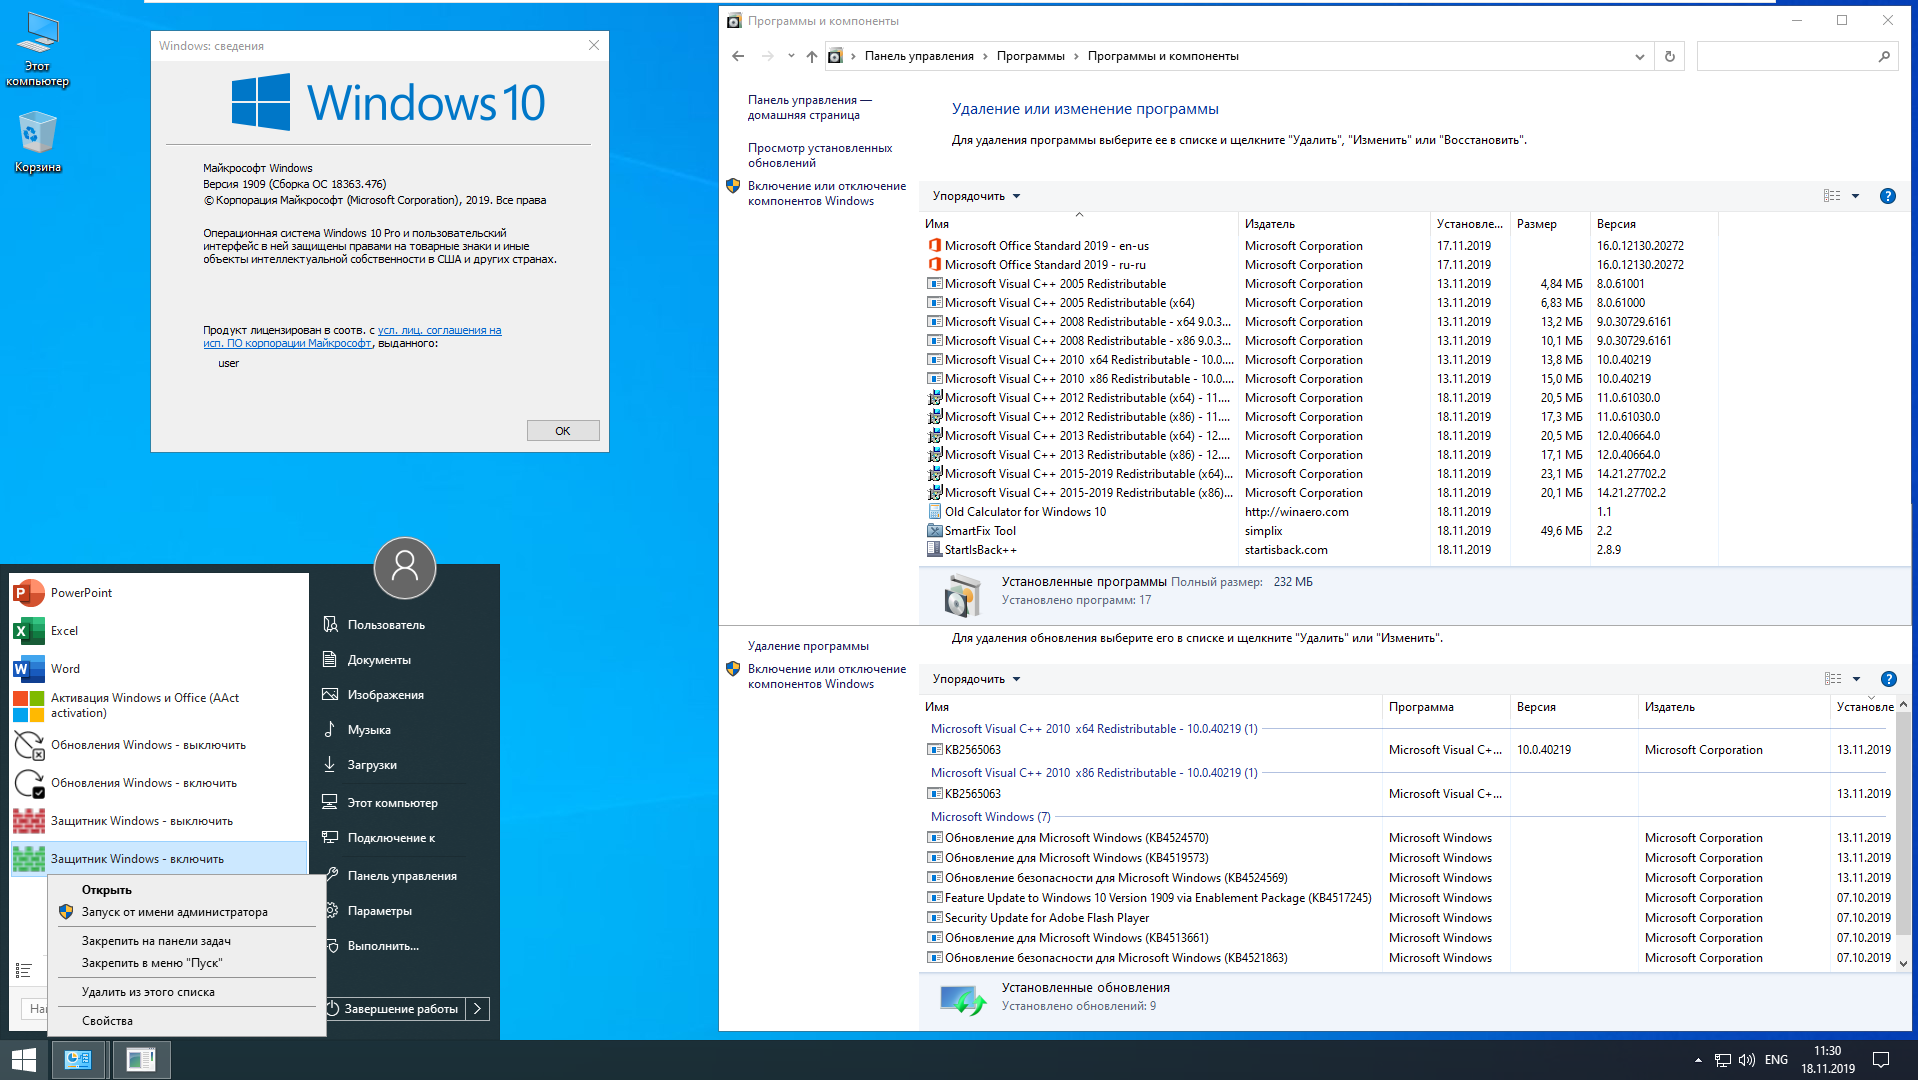This screenshot has height=1080, width=1918.
Task: Open Параметры in Start menu
Action: (x=379, y=911)
